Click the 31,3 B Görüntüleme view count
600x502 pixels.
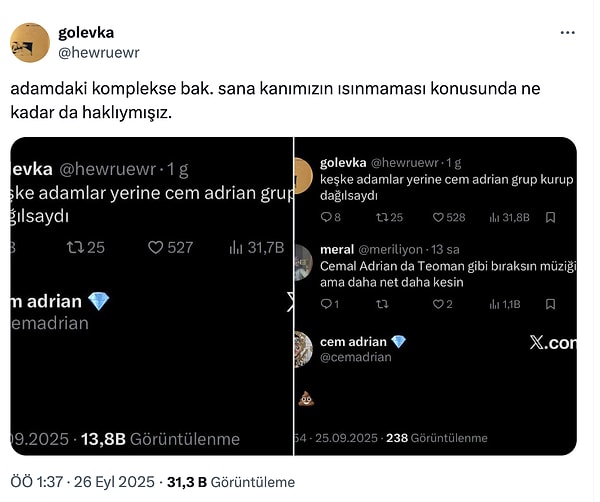(x=231, y=482)
